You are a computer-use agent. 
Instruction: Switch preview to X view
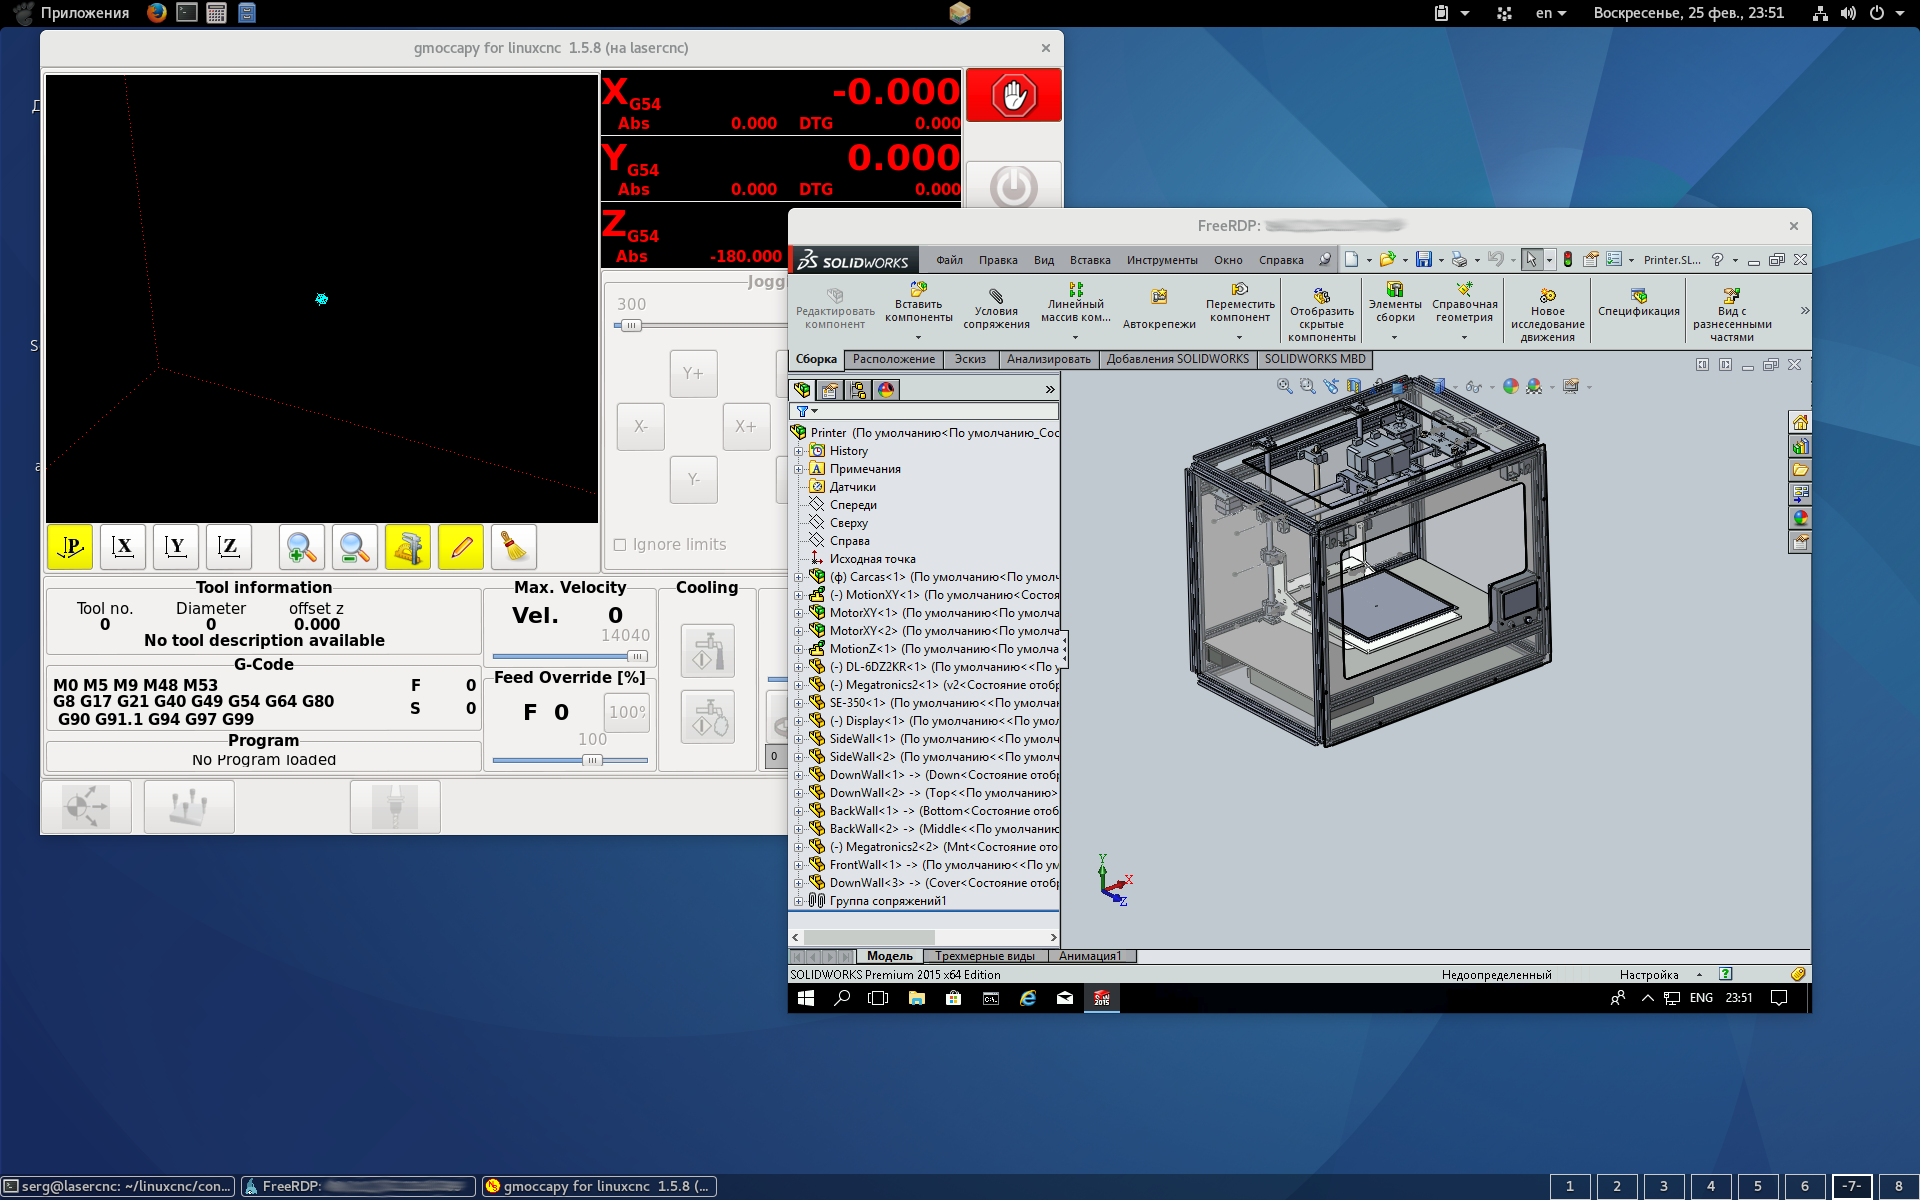click(x=123, y=547)
